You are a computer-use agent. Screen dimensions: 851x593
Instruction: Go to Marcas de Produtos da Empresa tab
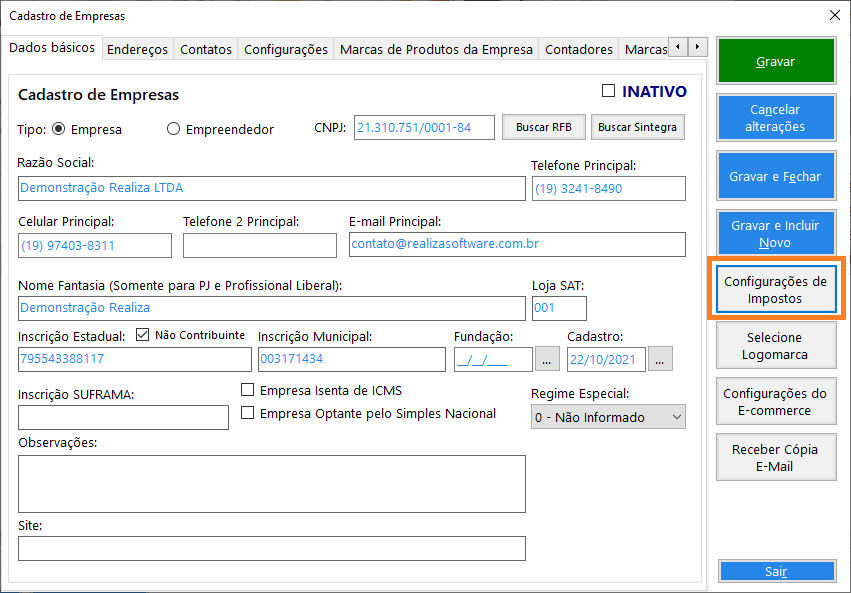[x=436, y=49]
